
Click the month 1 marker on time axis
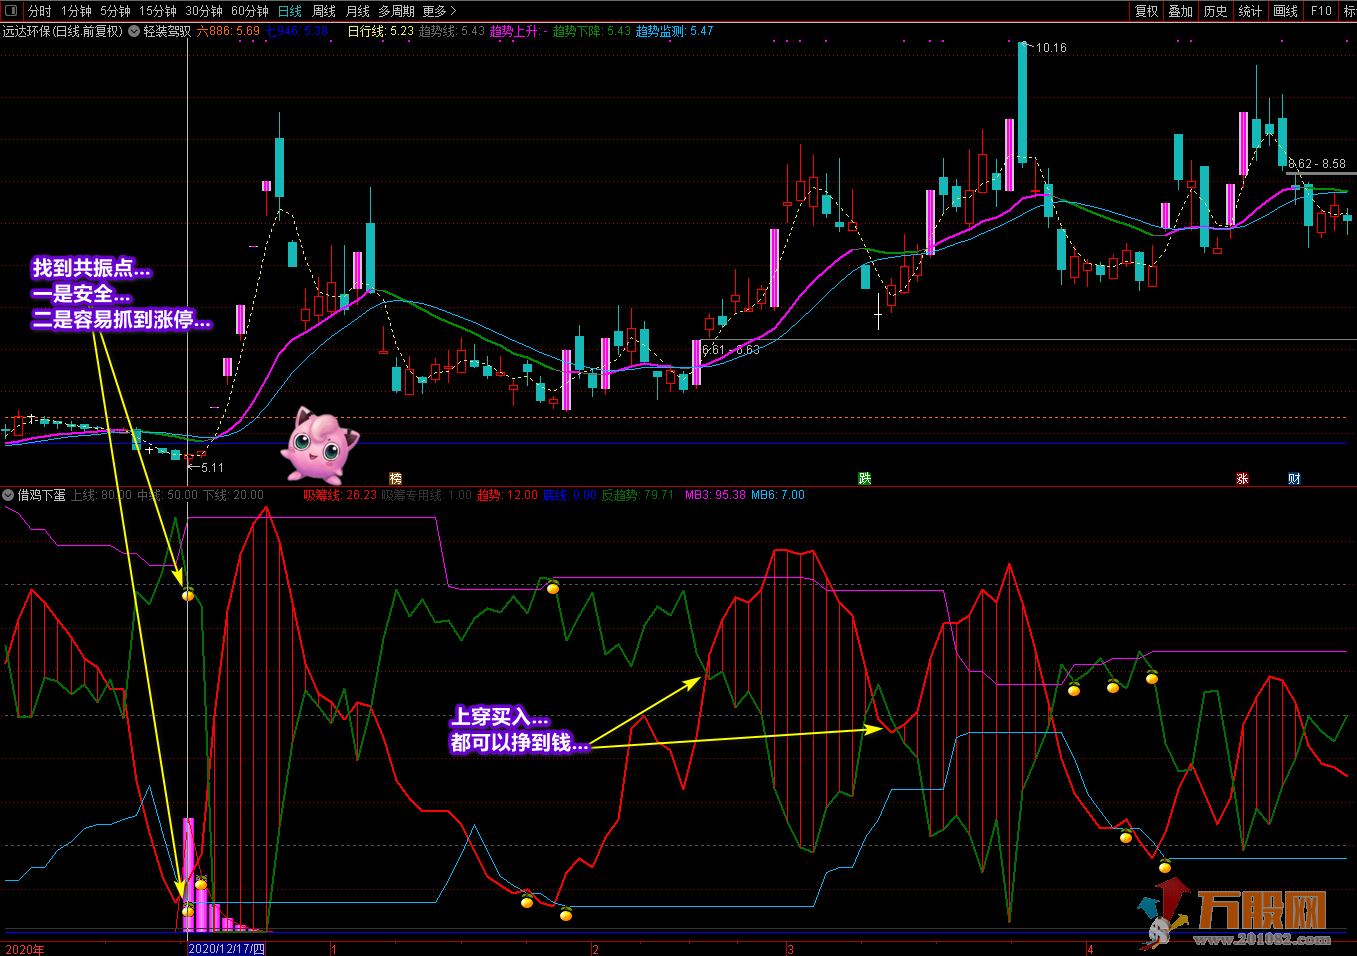pos(334,949)
